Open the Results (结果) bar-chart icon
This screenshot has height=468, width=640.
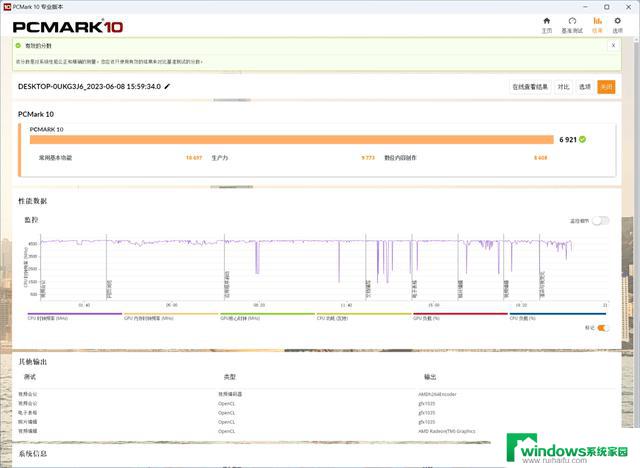click(x=597, y=21)
